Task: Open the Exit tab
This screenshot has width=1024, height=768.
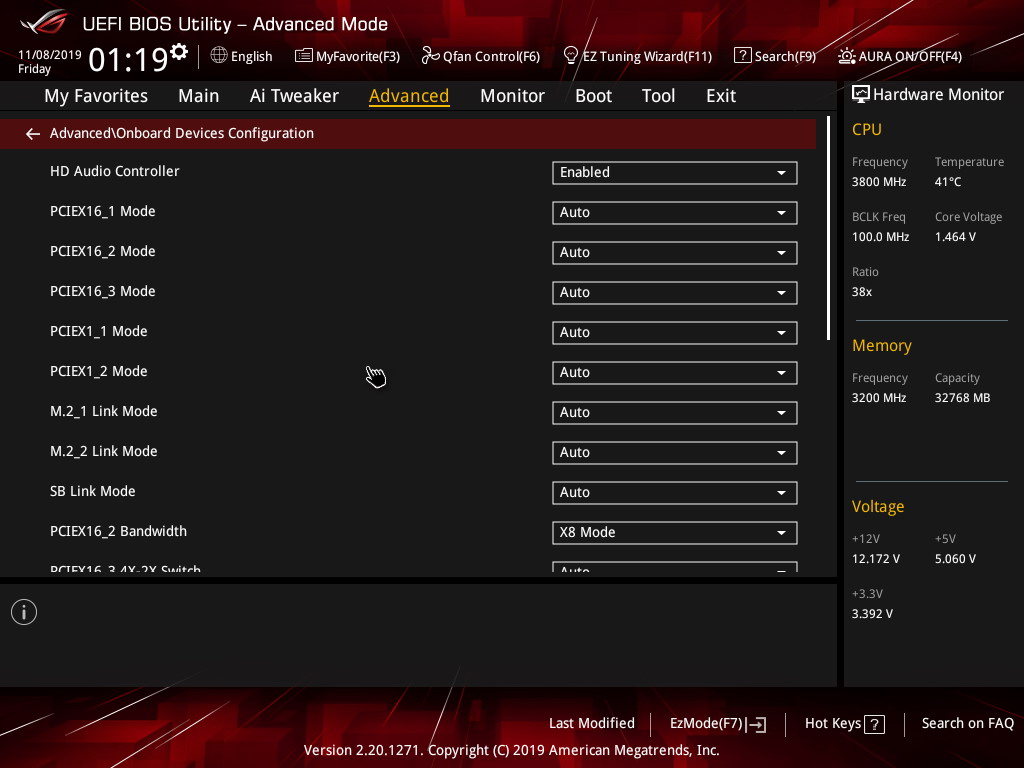Action: (721, 96)
